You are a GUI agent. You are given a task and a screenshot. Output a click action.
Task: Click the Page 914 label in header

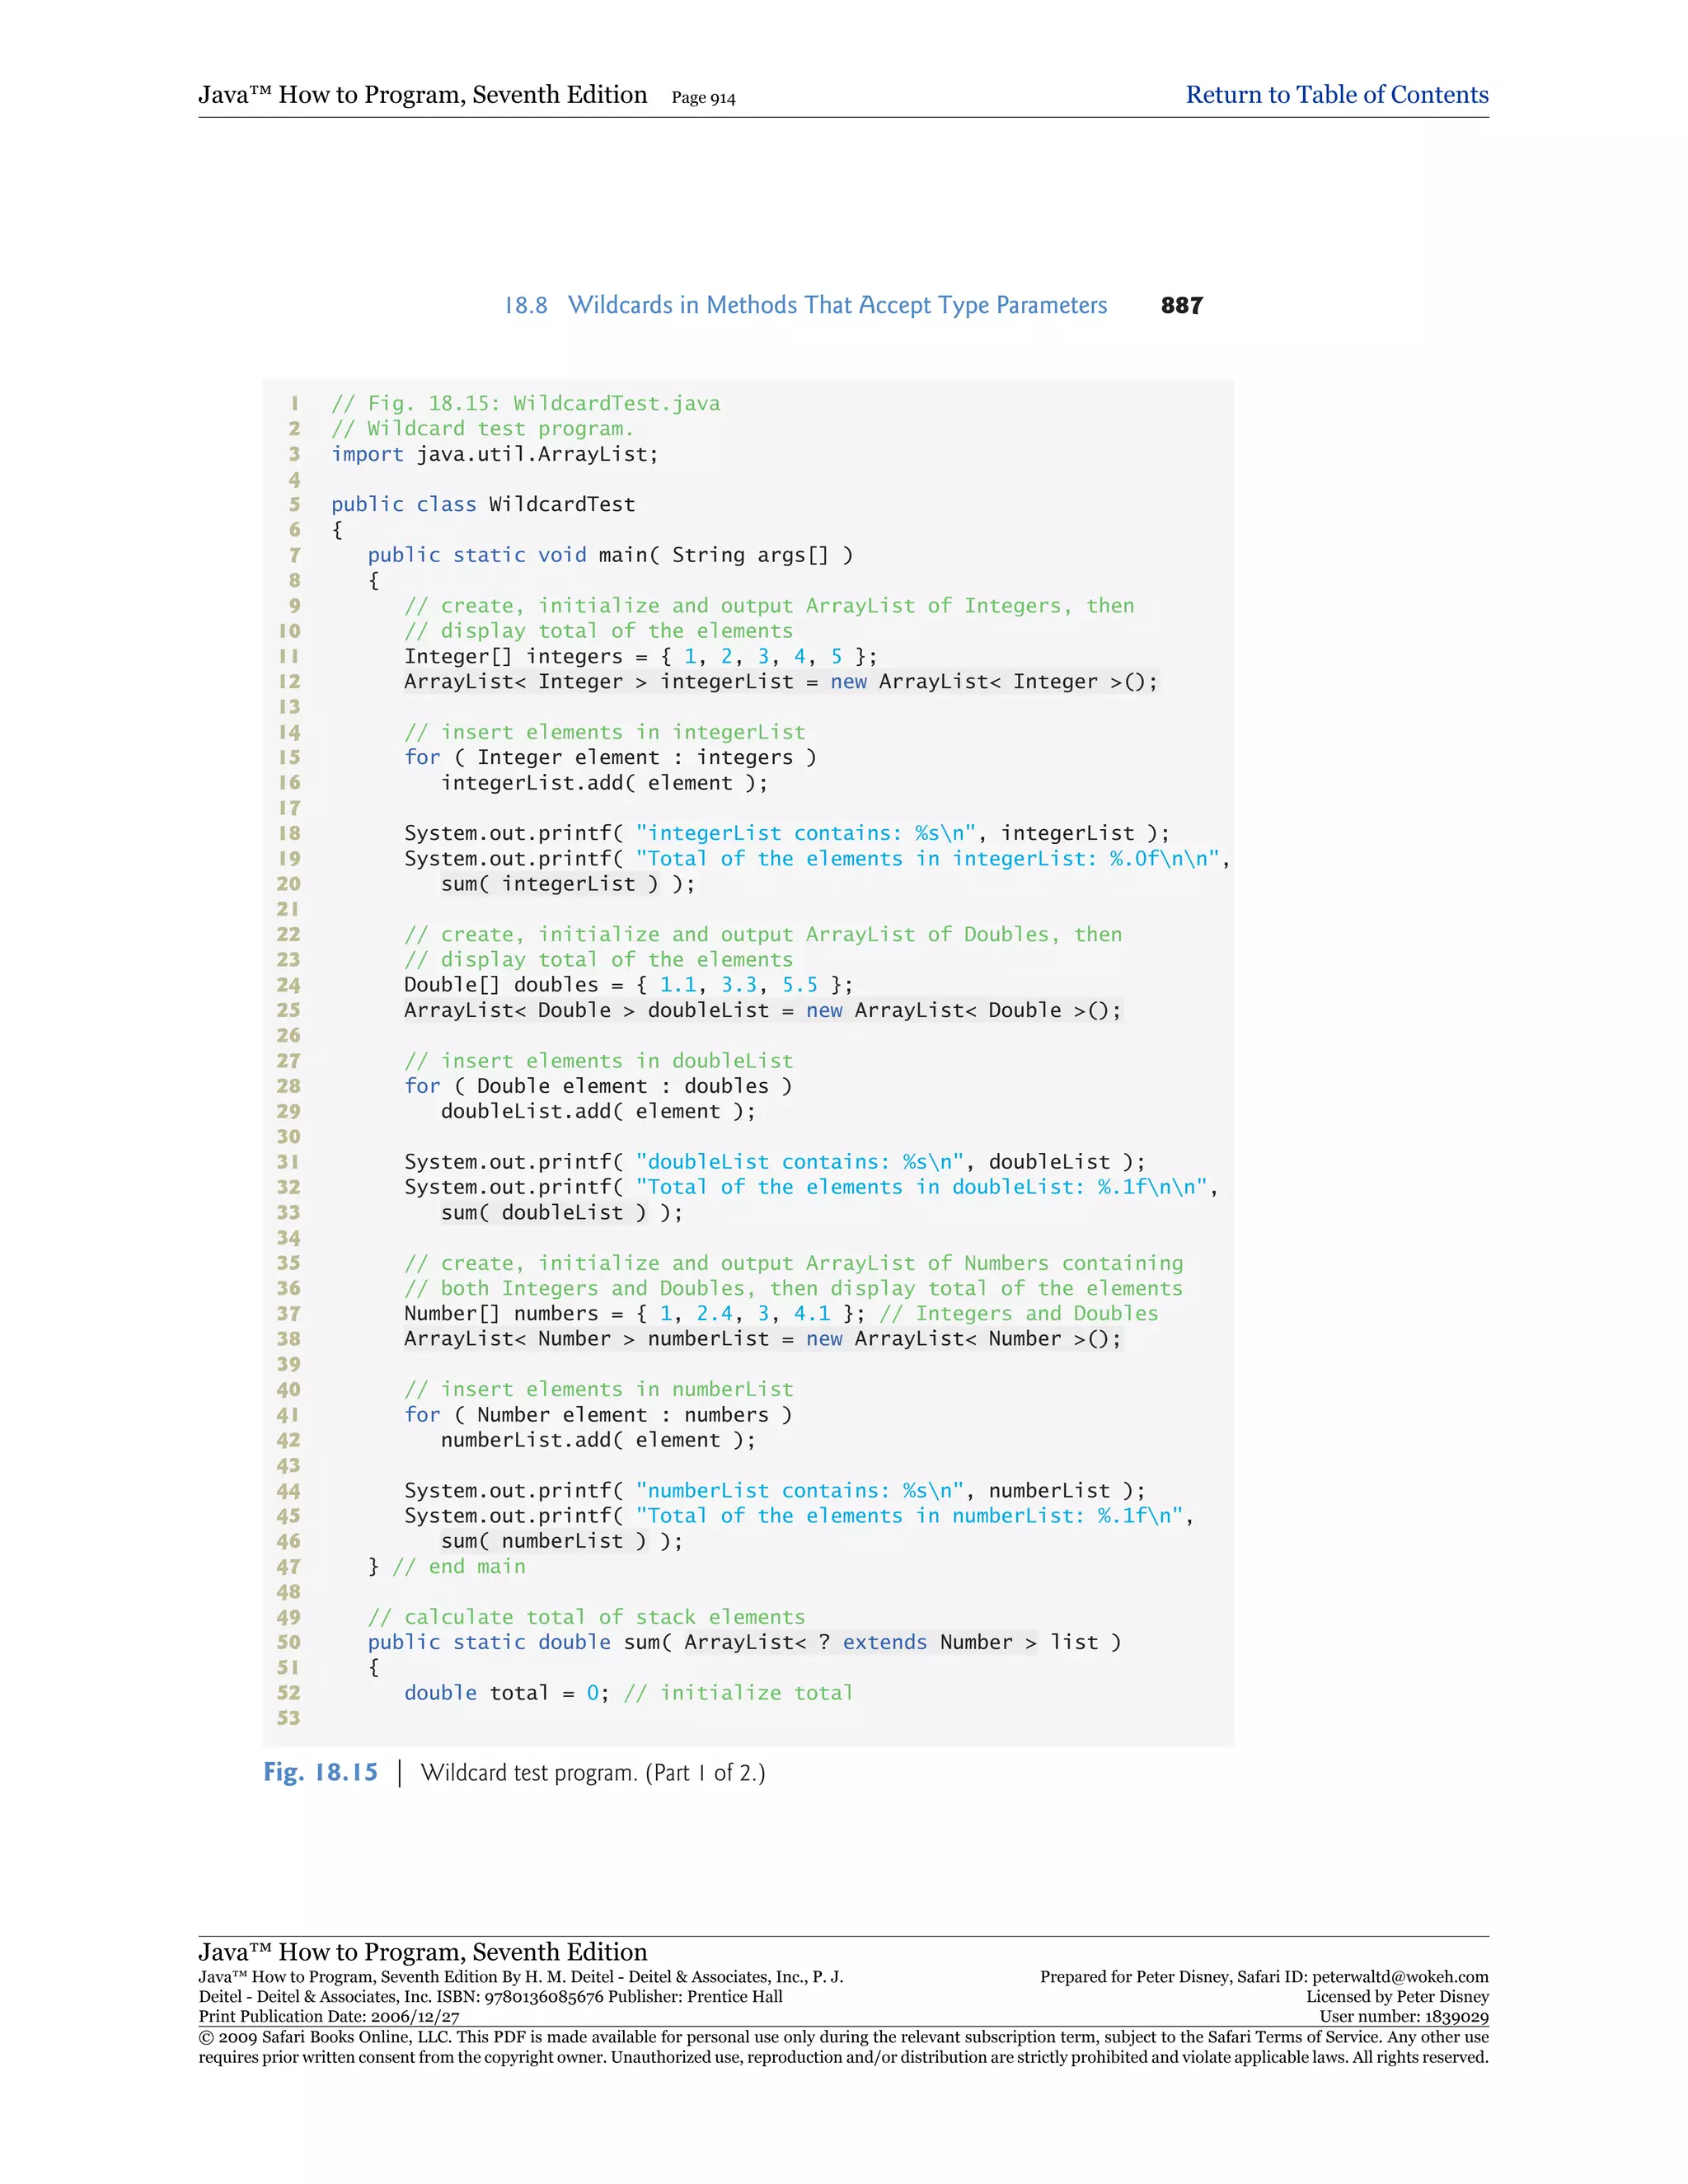point(703,98)
